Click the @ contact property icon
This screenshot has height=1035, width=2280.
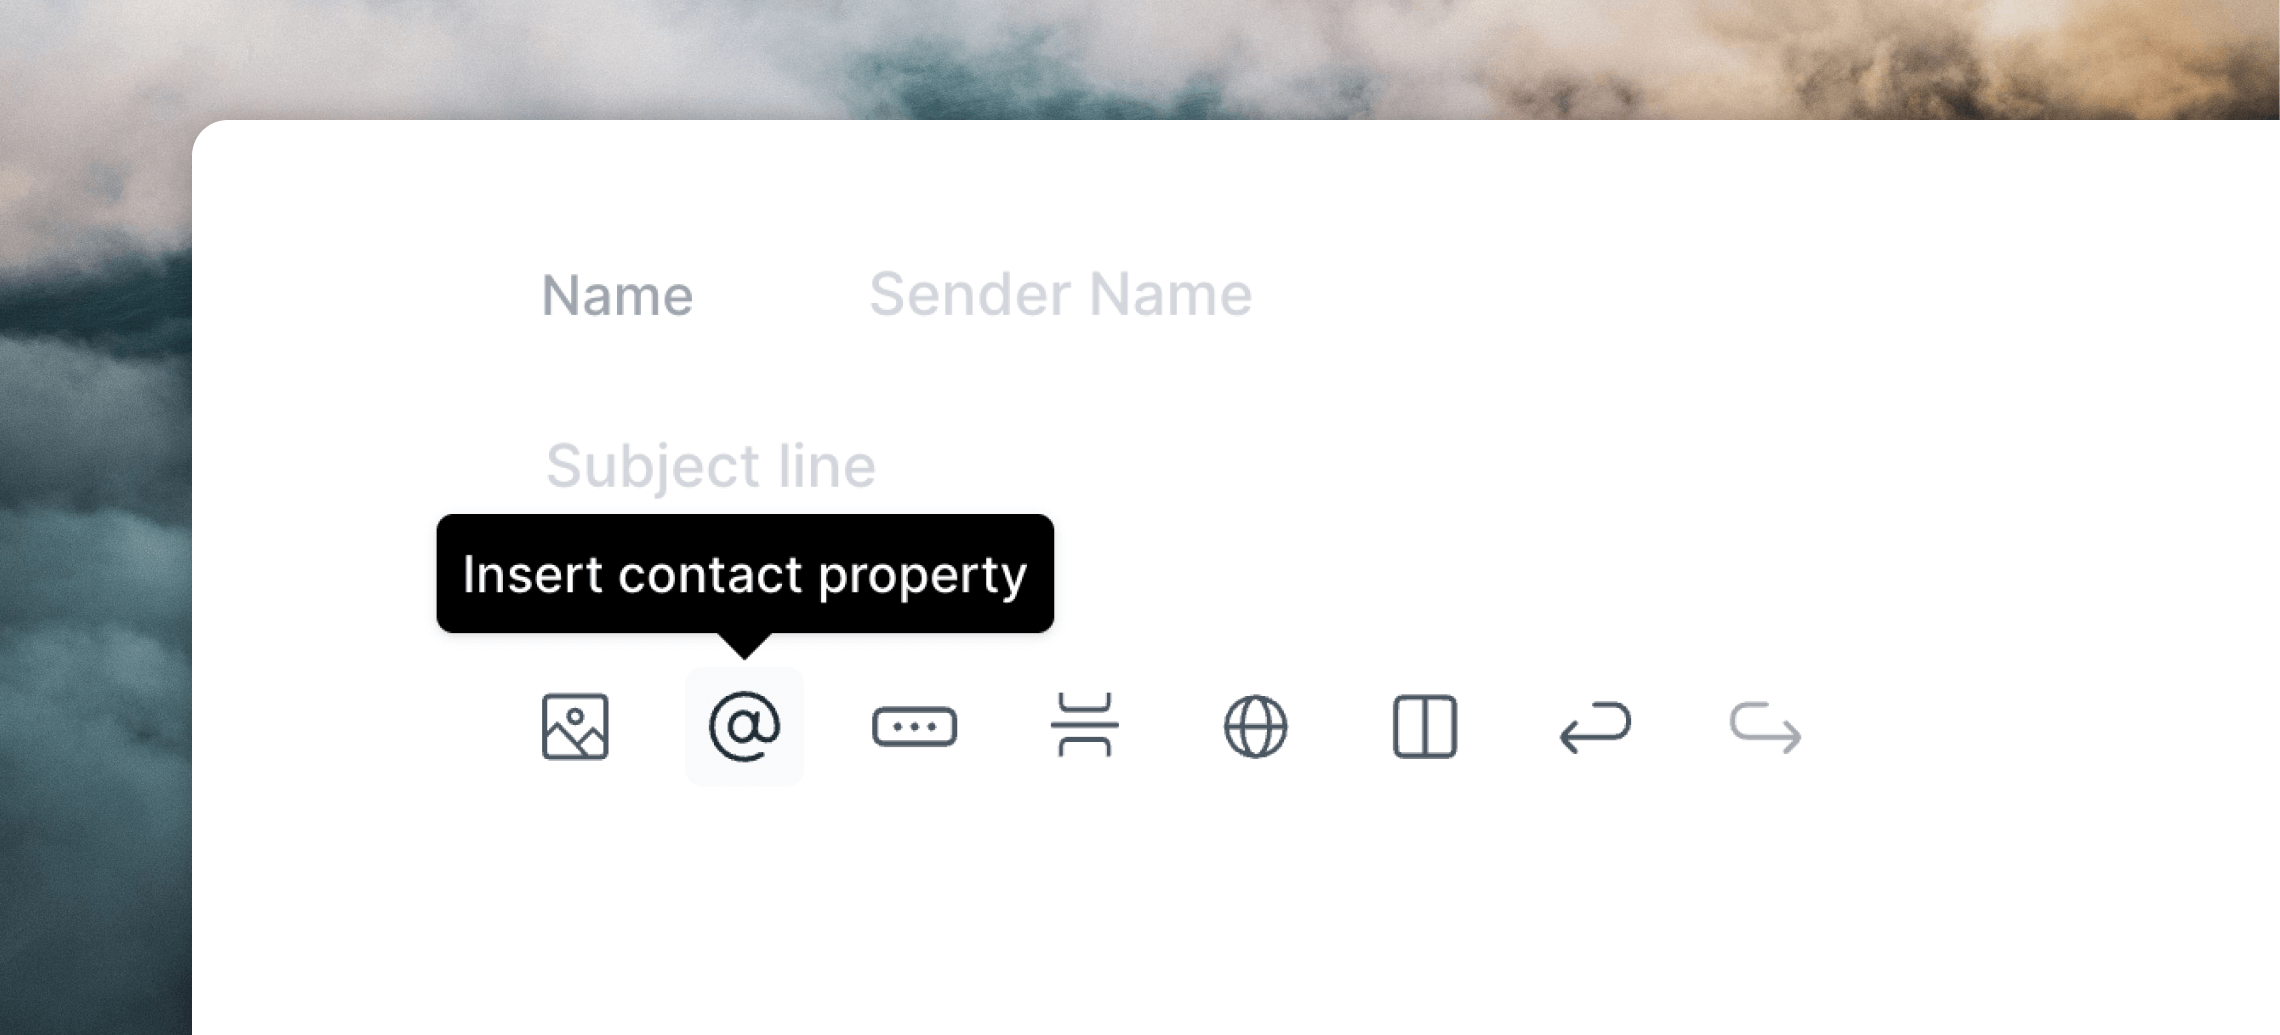tap(744, 726)
